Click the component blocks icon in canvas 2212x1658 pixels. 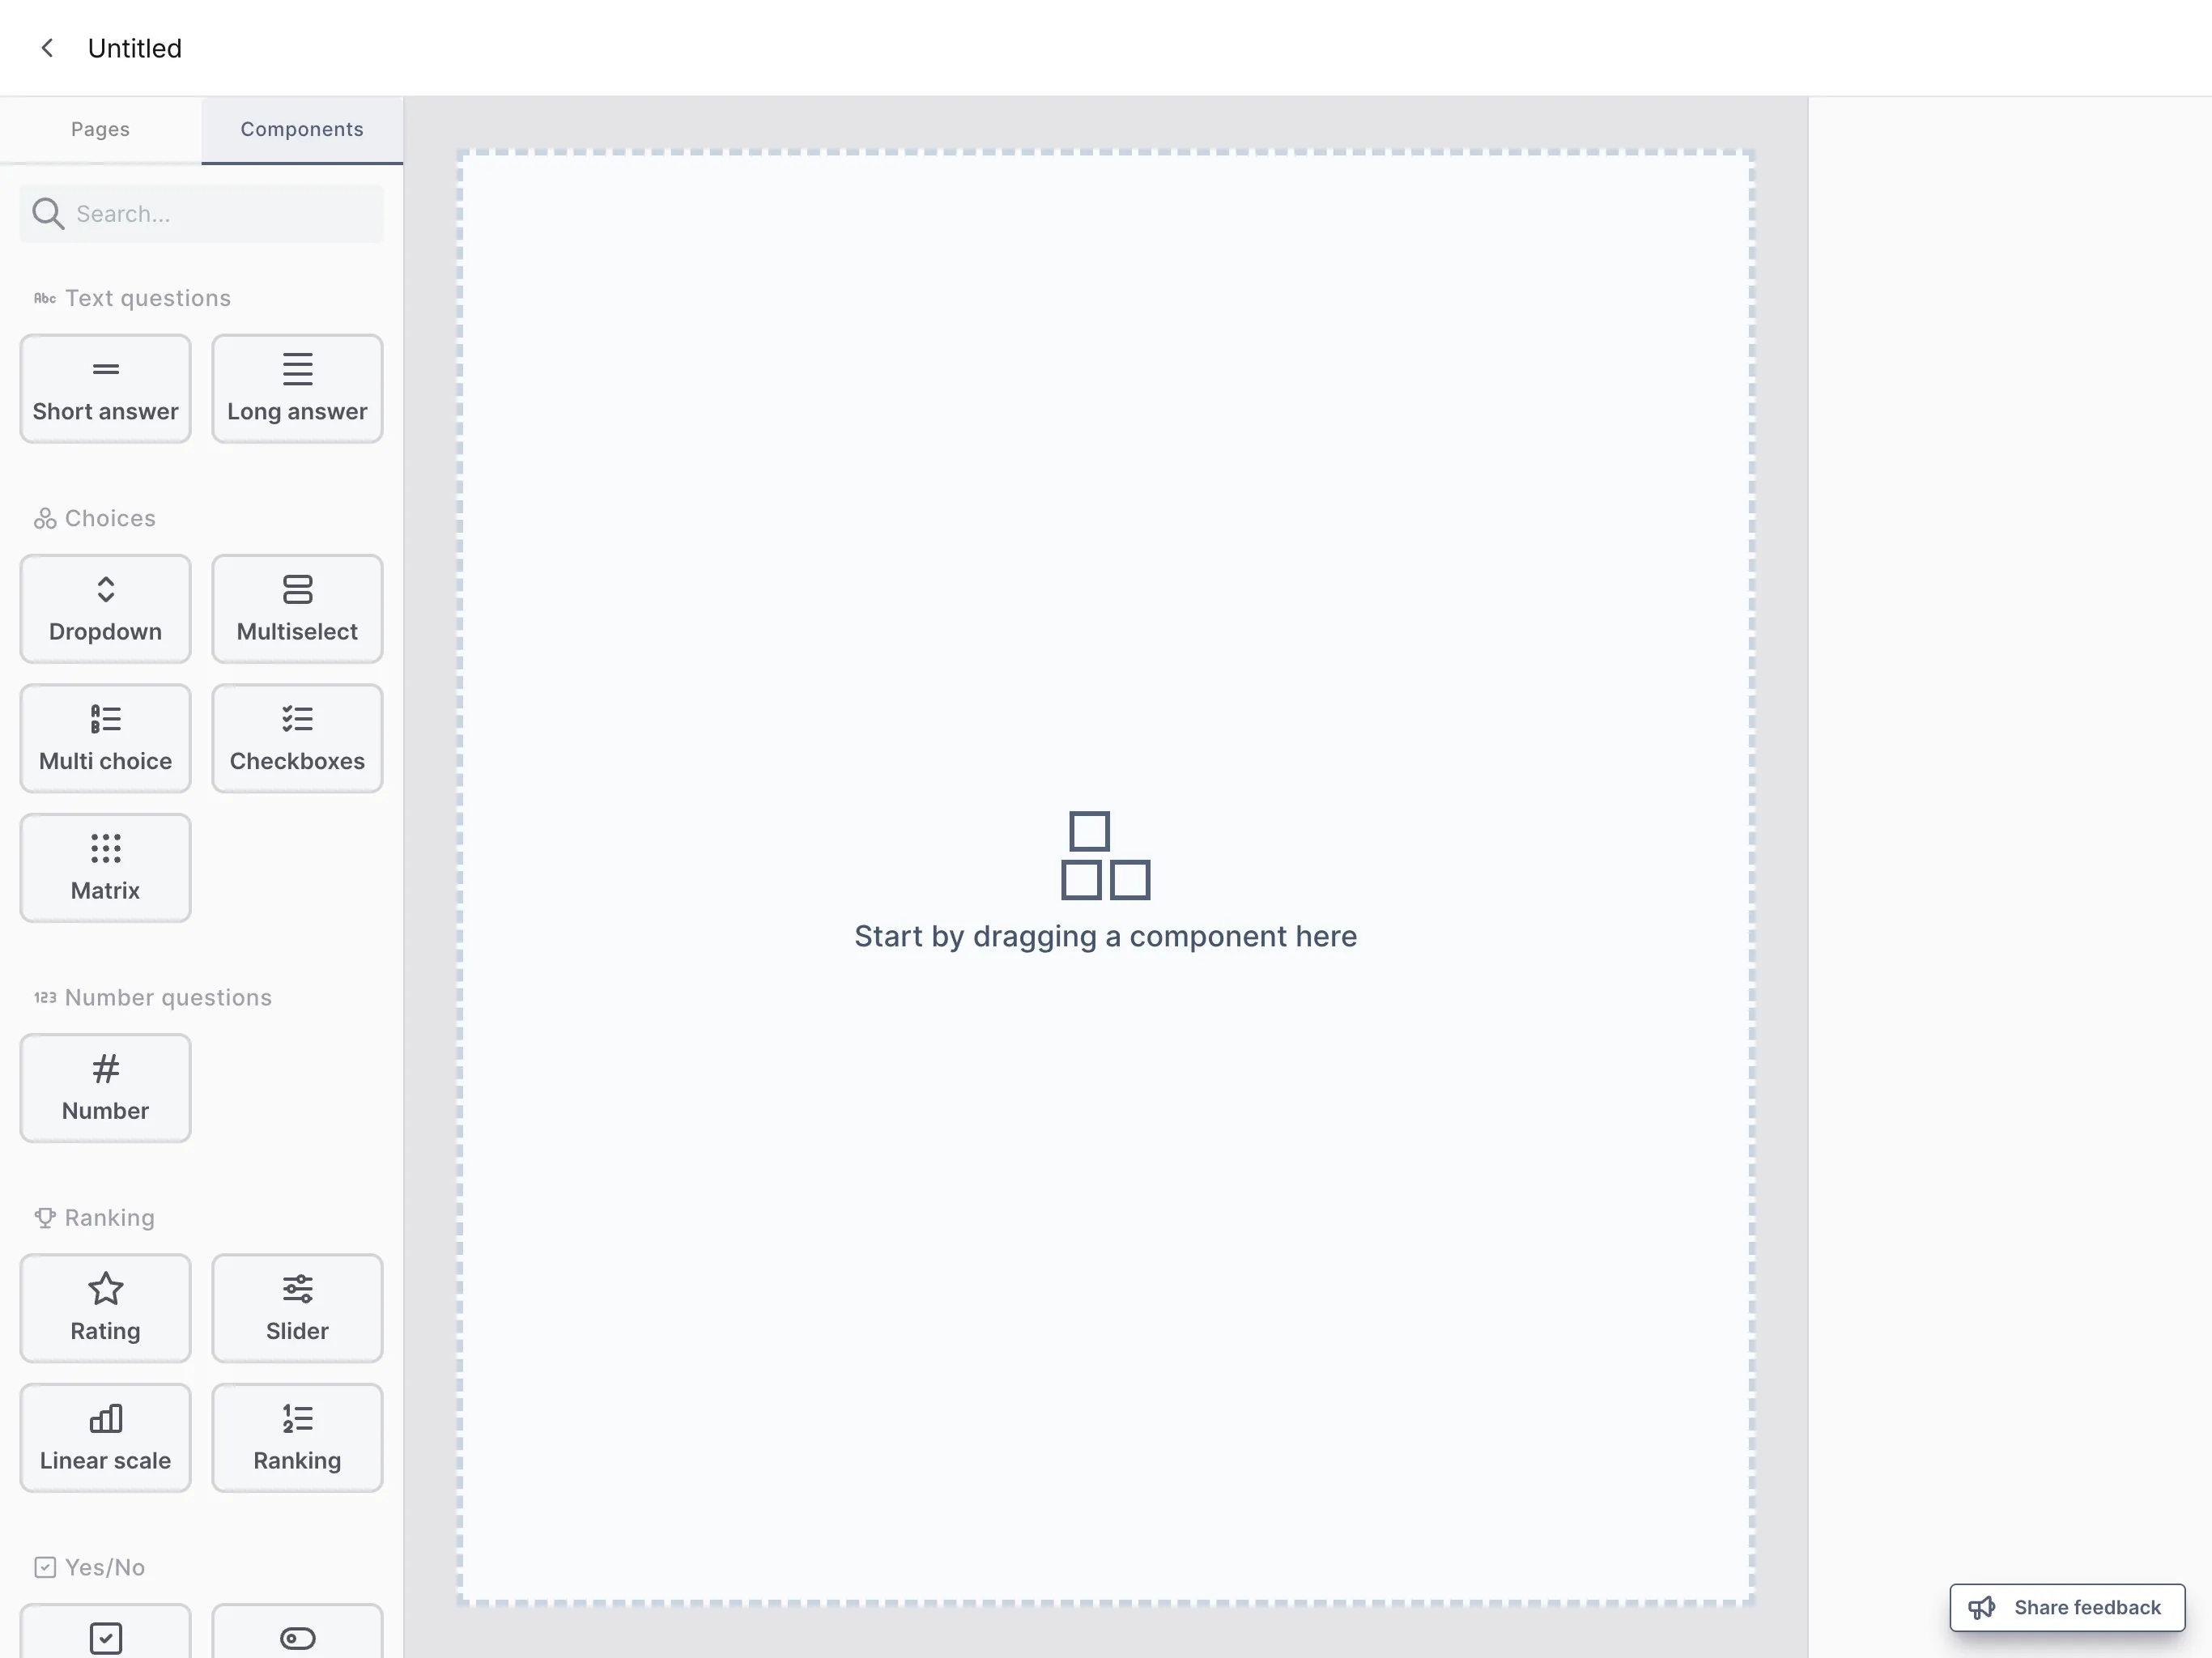pos(1105,856)
